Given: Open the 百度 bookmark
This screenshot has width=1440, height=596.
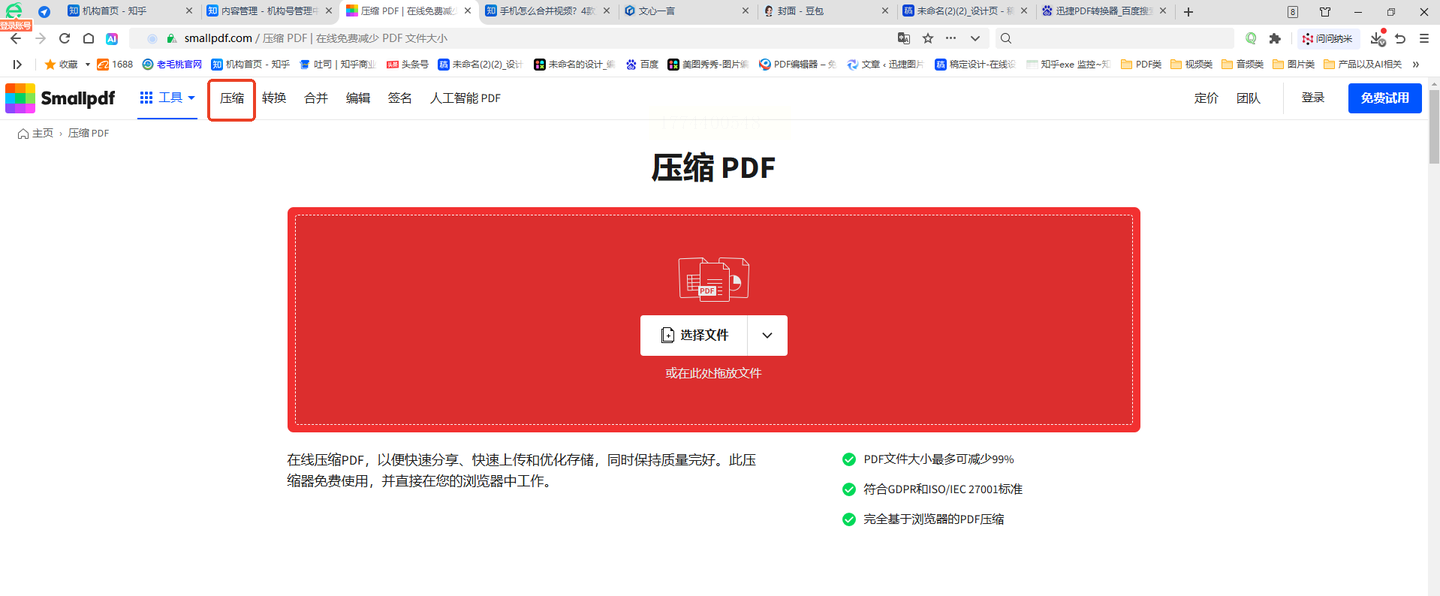Looking at the screenshot, I should [642, 64].
